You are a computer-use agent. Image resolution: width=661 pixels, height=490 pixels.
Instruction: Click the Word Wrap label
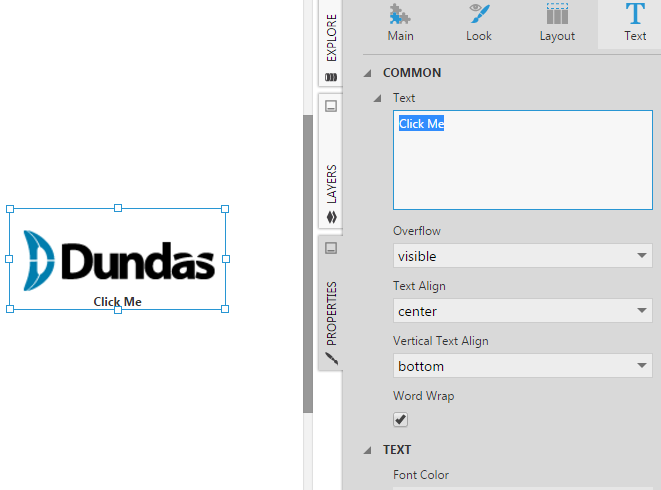tap(423, 396)
